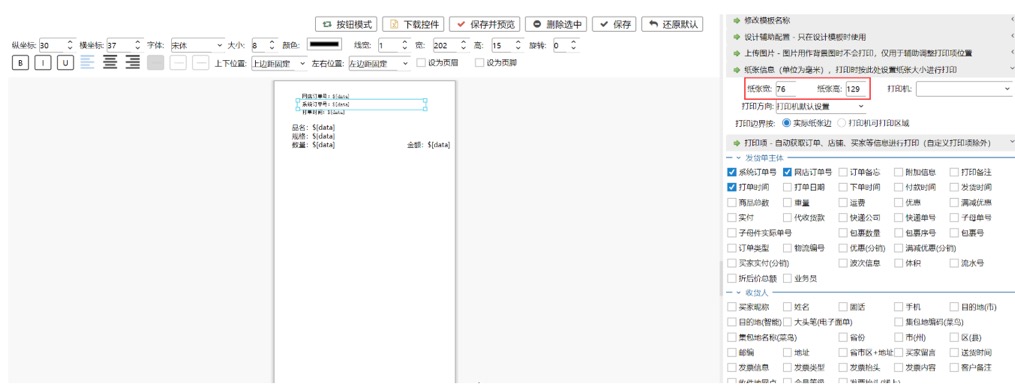
Task: Check 买家留言 checkbox
Action: [x=898, y=352]
